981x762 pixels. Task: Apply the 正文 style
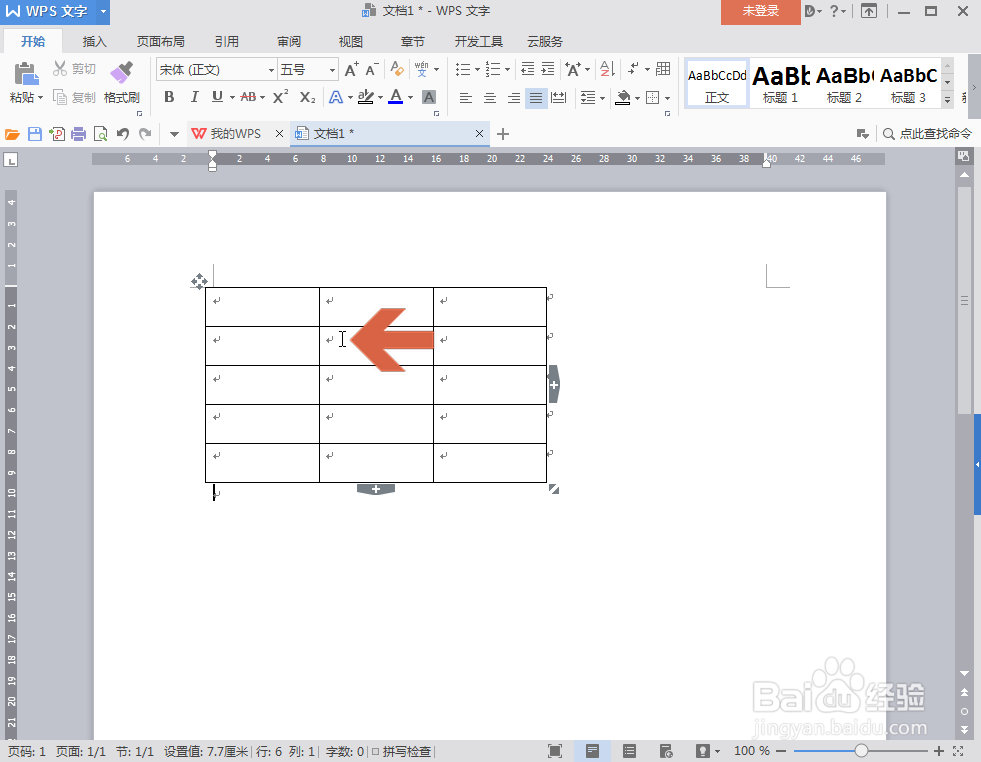pos(717,84)
